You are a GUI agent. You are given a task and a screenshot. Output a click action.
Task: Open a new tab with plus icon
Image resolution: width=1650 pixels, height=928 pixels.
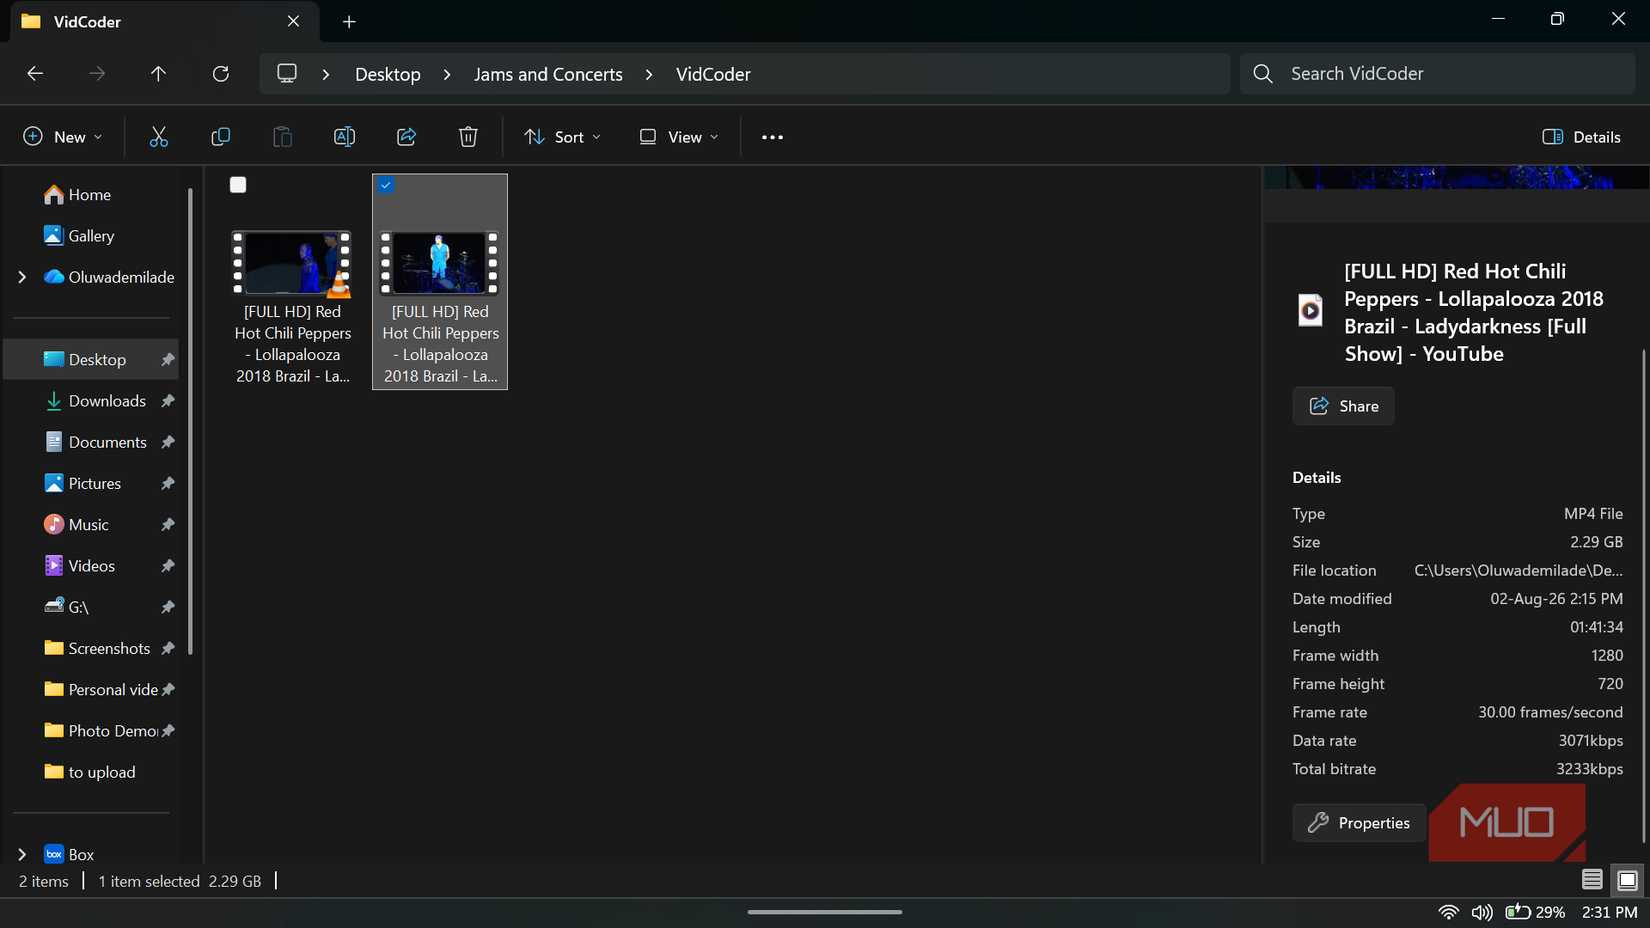point(349,21)
